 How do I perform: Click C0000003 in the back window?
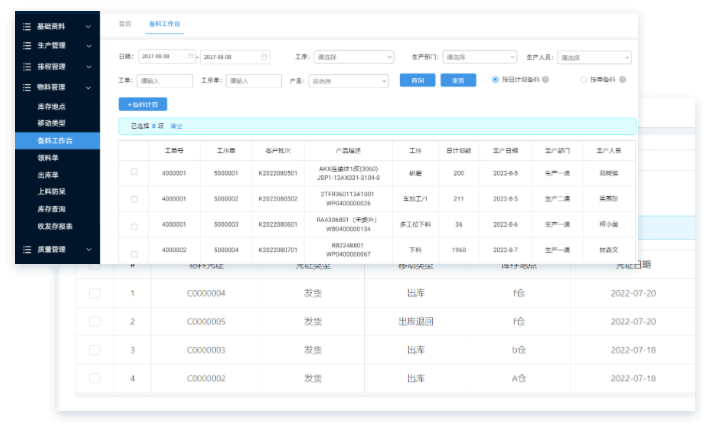[206, 350]
